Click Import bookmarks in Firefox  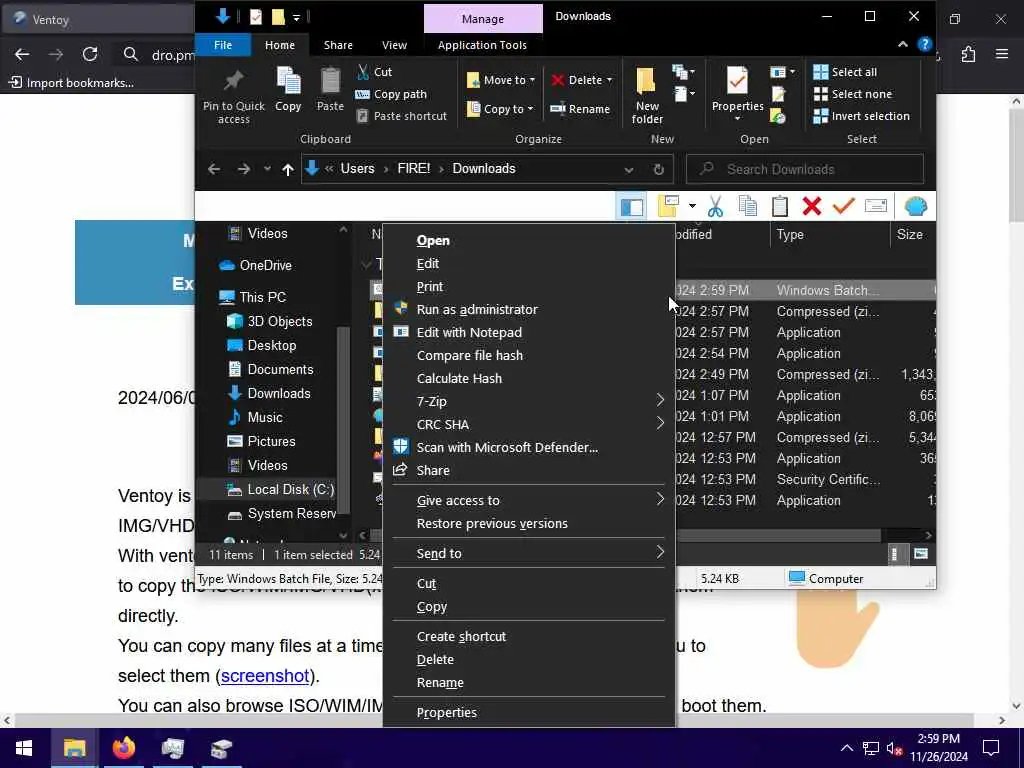click(71, 83)
